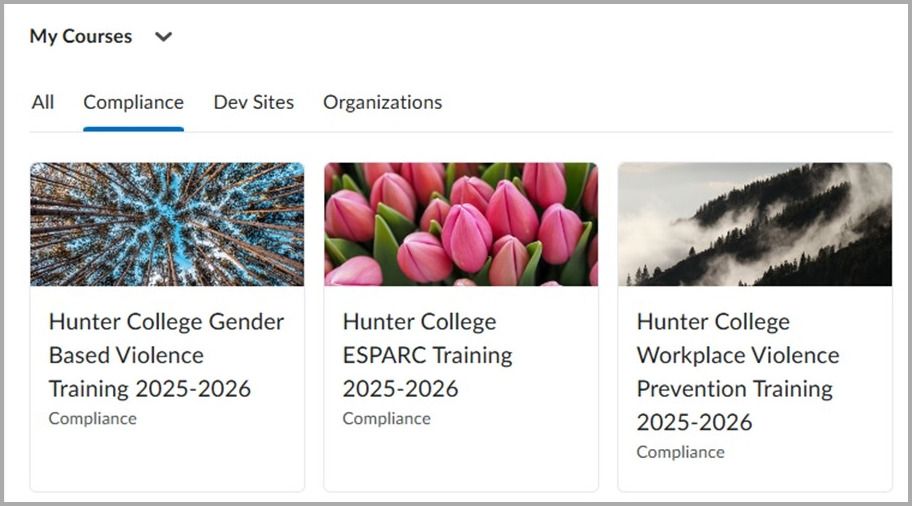This screenshot has width=912, height=506.
Task: Click Compliance label under Gender Based Violence course
Action: (93, 419)
